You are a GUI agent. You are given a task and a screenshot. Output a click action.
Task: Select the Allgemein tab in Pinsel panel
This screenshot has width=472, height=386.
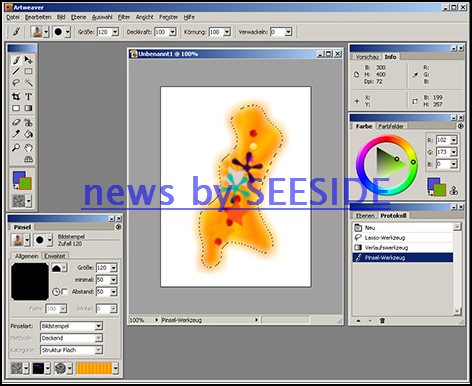click(x=27, y=256)
